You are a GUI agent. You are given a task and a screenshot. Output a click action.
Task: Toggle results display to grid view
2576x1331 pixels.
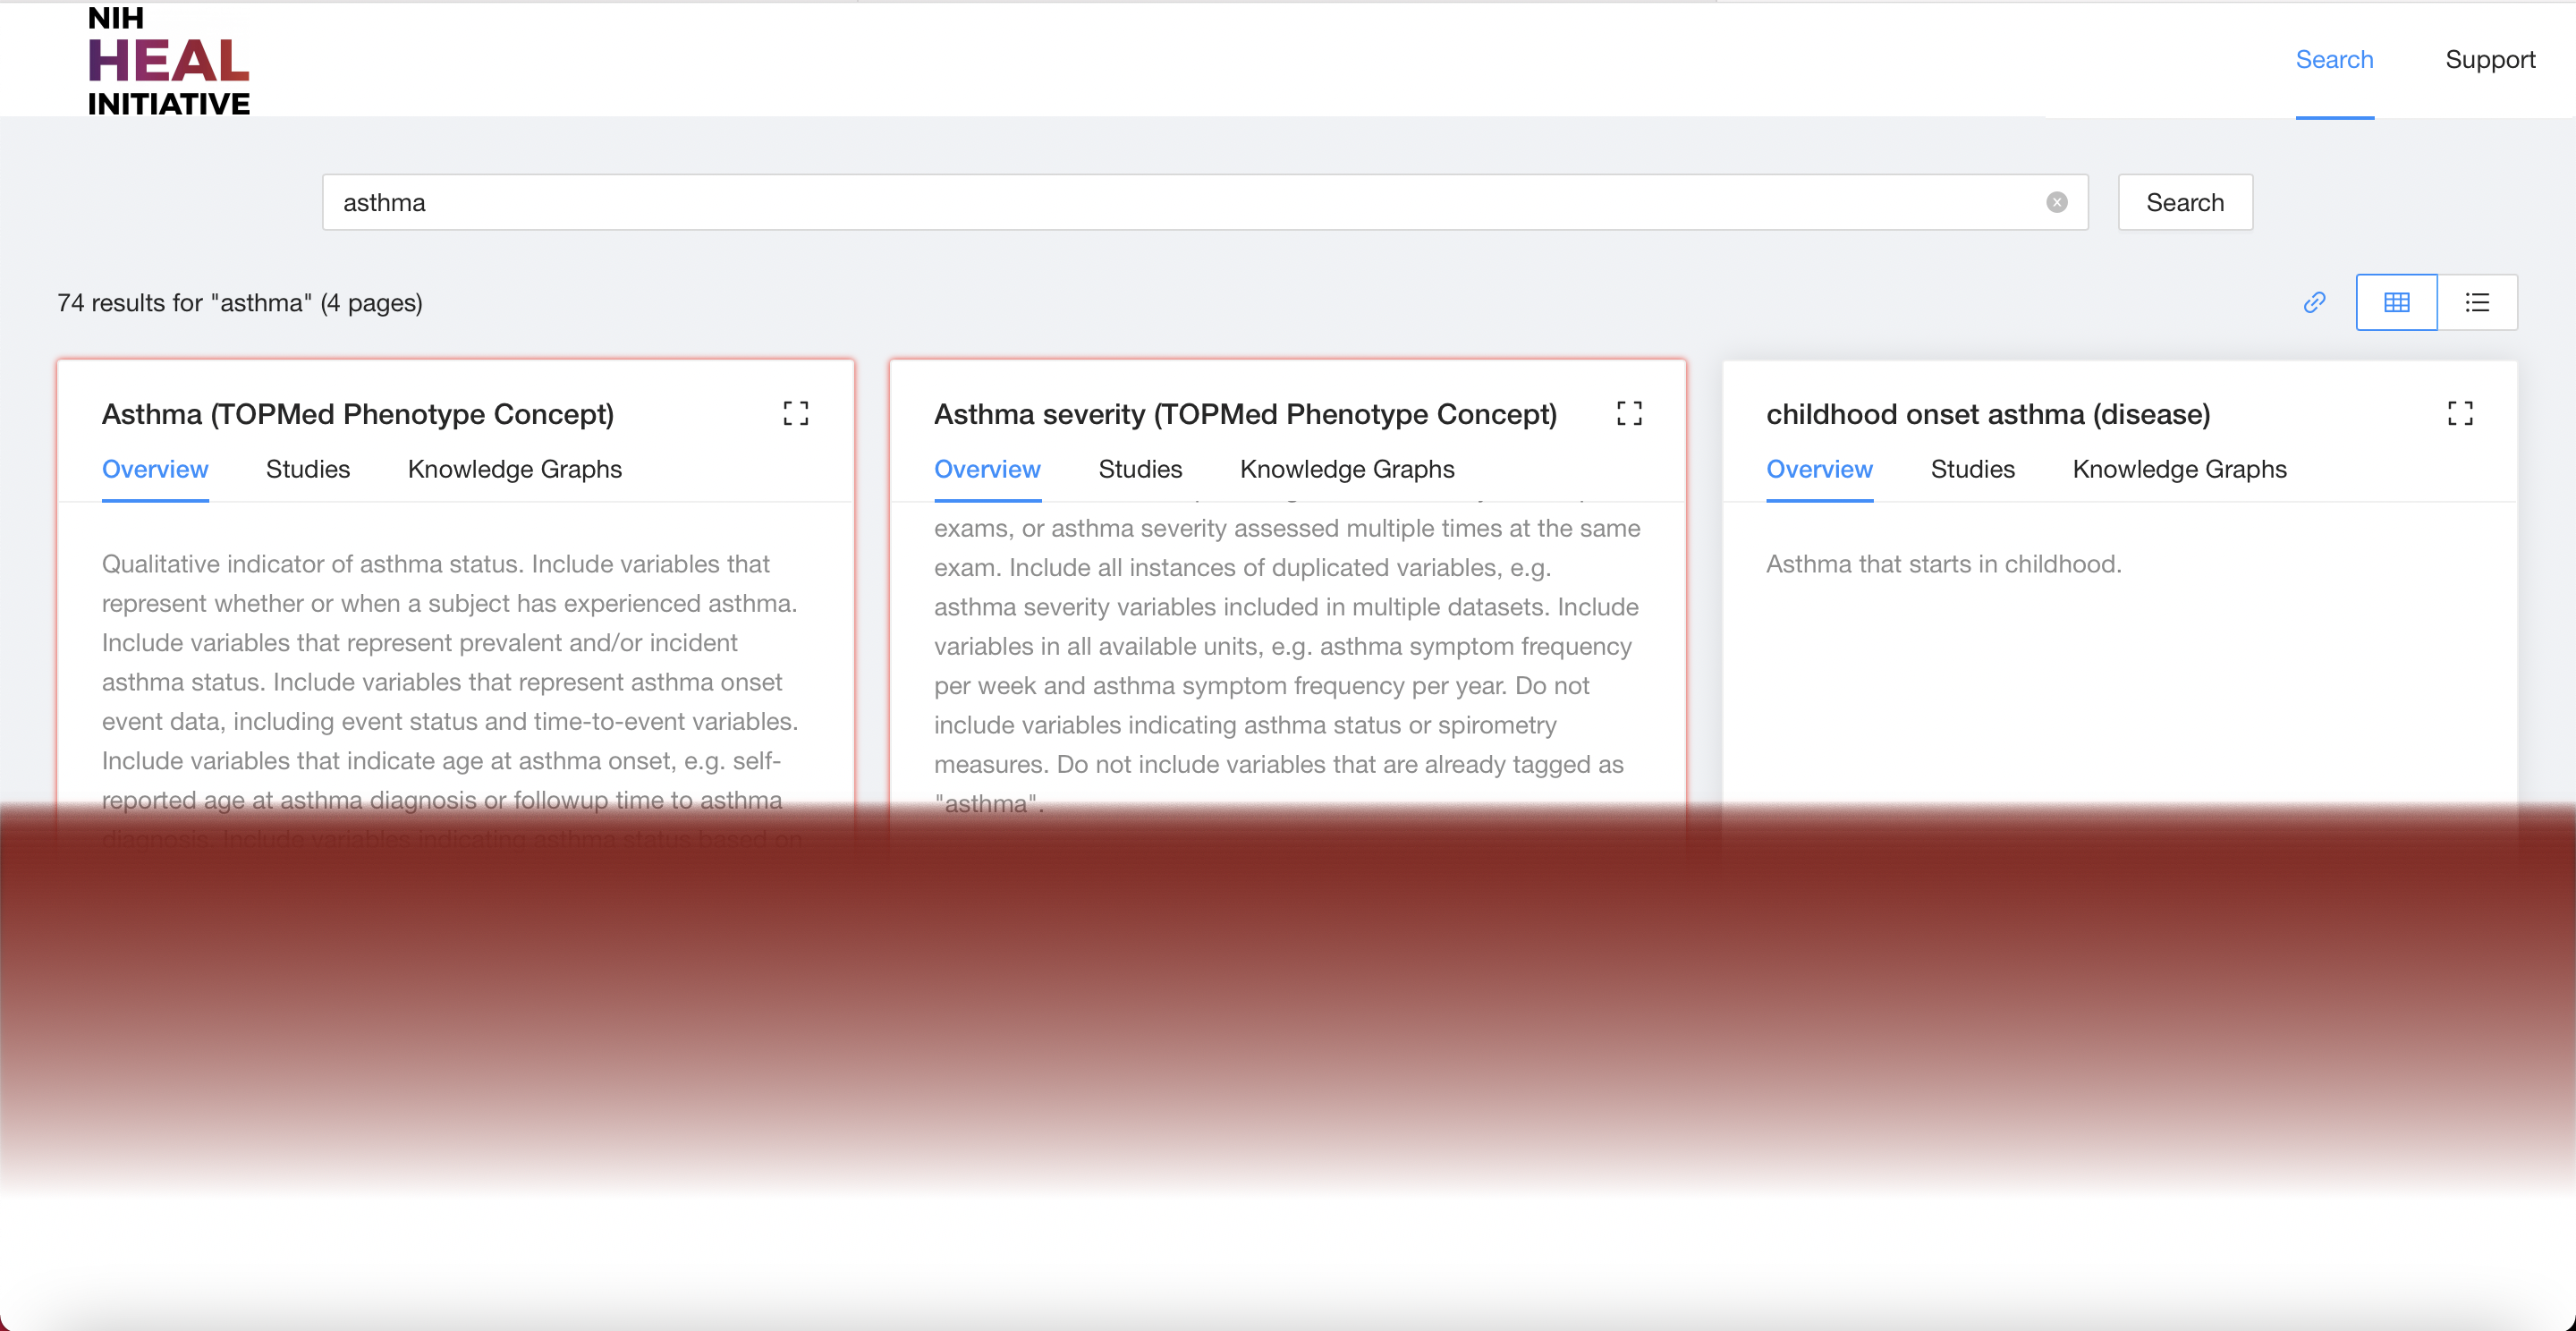pyautogui.click(x=2396, y=302)
